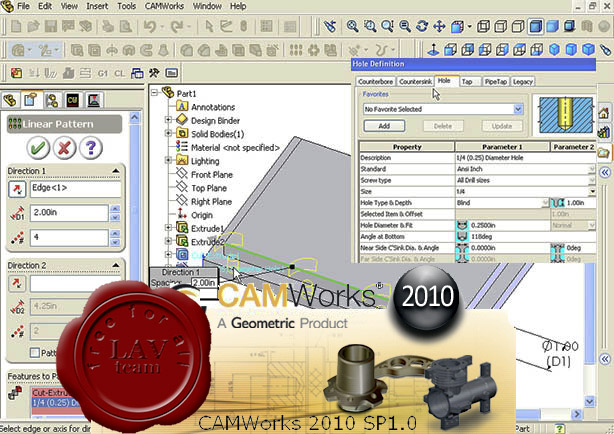Expand the Extrude1 feature node
The width and height of the screenshot is (614, 434).
168,228
